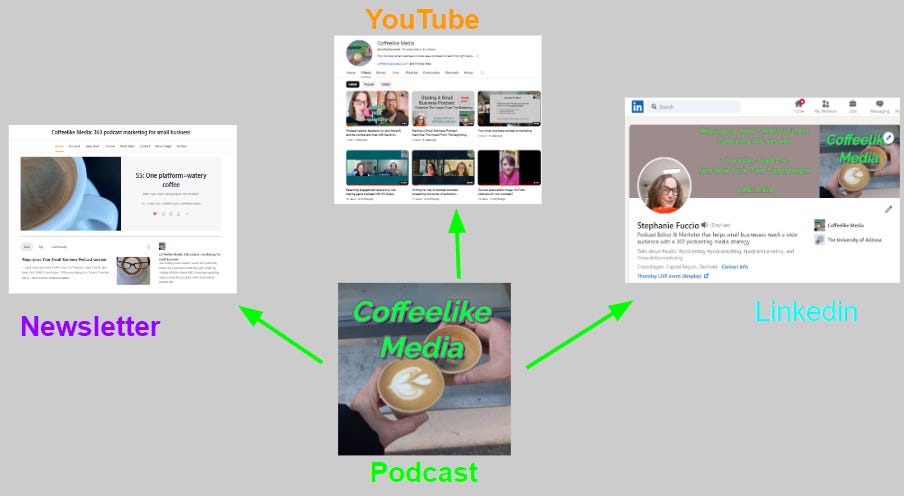Open the Coffeelike Media company link on LinkedIn
The height and width of the screenshot is (496, 904).
[846, 226]
